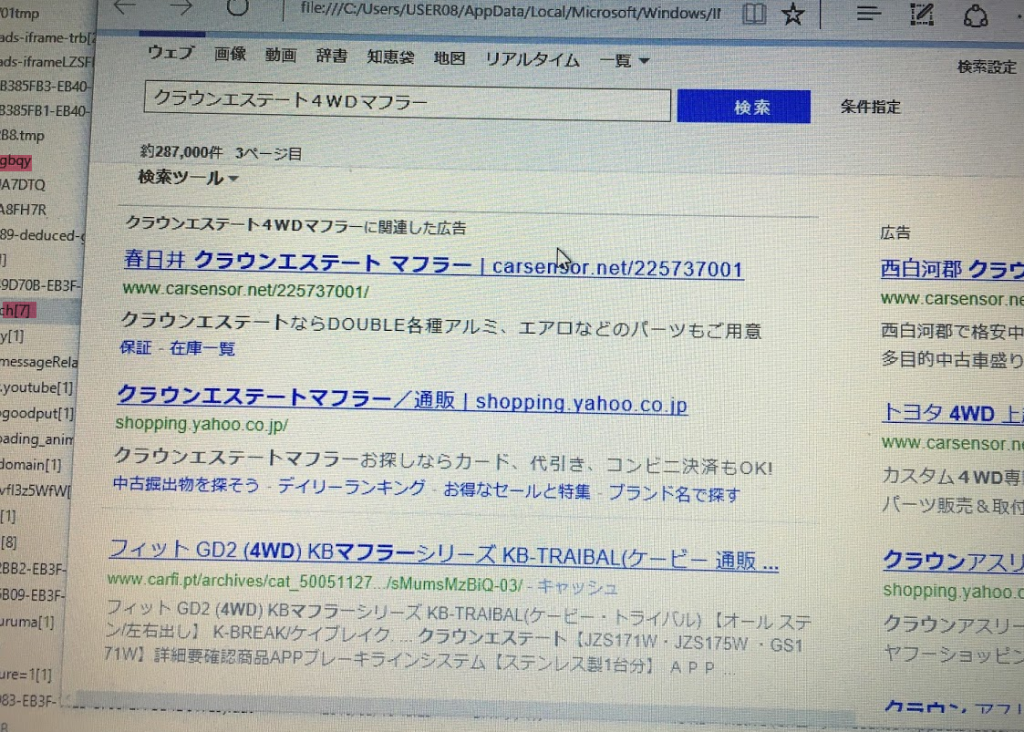The height and width of the screenshot is (732, 1024).
Task: Select the ads-iframe-trb entry in left list
Action: coord(48,38)
